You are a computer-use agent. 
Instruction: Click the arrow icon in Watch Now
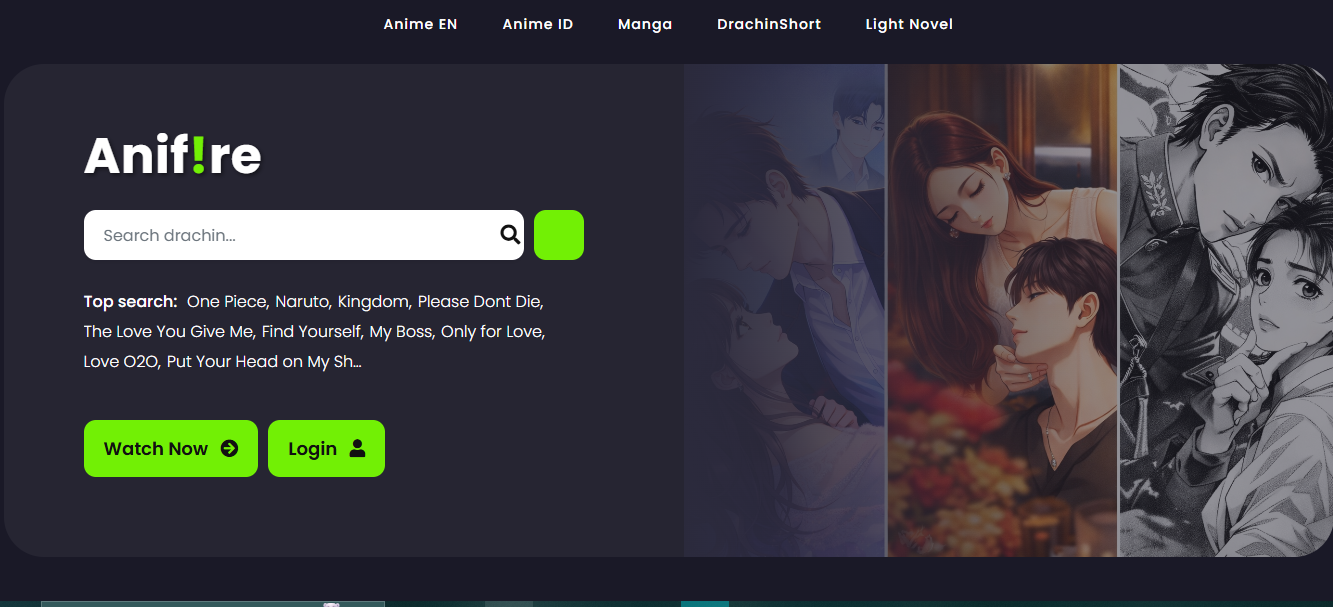[x=229, y=448]
